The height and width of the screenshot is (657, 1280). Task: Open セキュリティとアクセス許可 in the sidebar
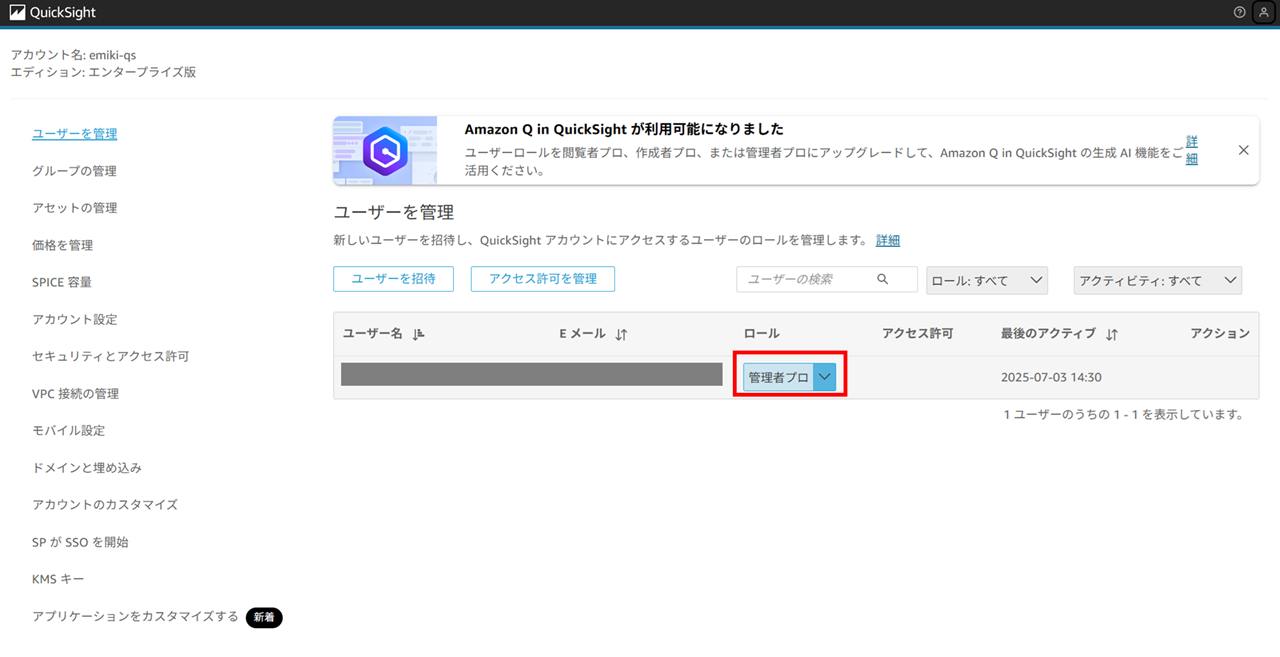click(110, 356)
